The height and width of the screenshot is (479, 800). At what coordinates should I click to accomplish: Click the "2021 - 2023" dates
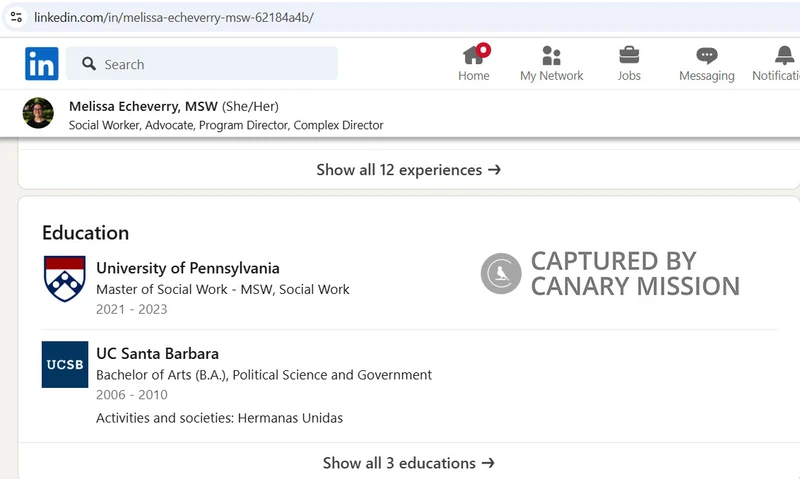pos(132,309)
